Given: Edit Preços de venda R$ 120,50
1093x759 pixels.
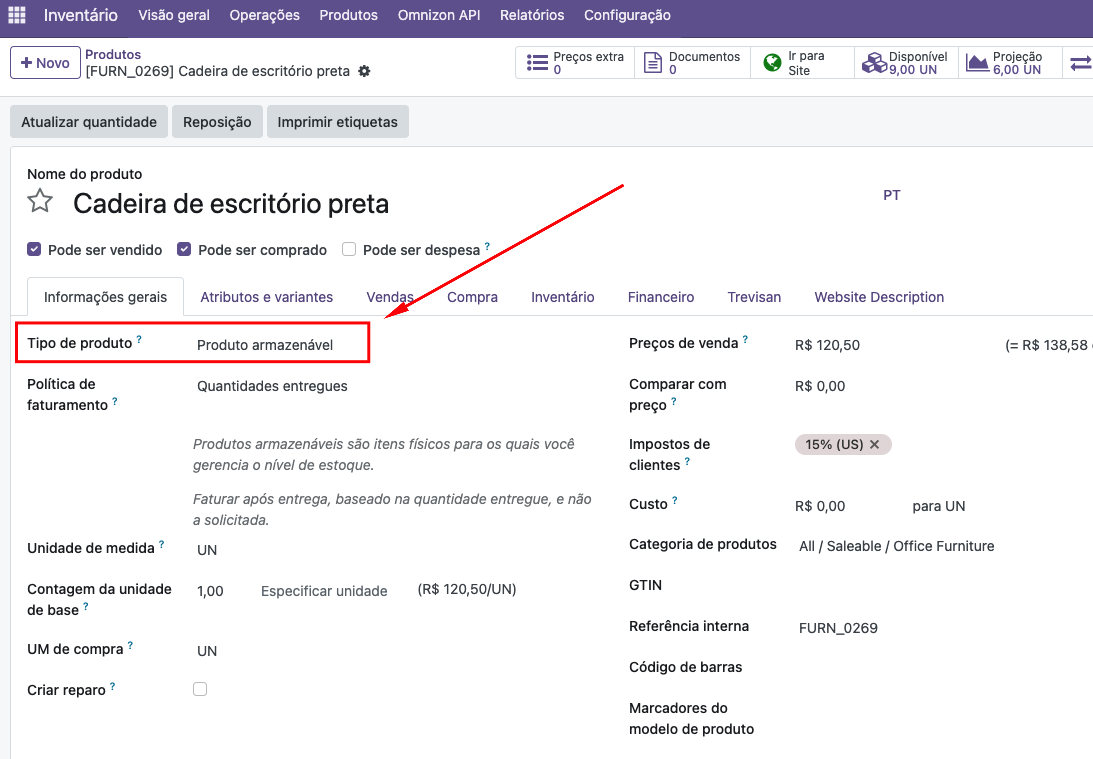Looking at the screenshot, I should point(827,345).
